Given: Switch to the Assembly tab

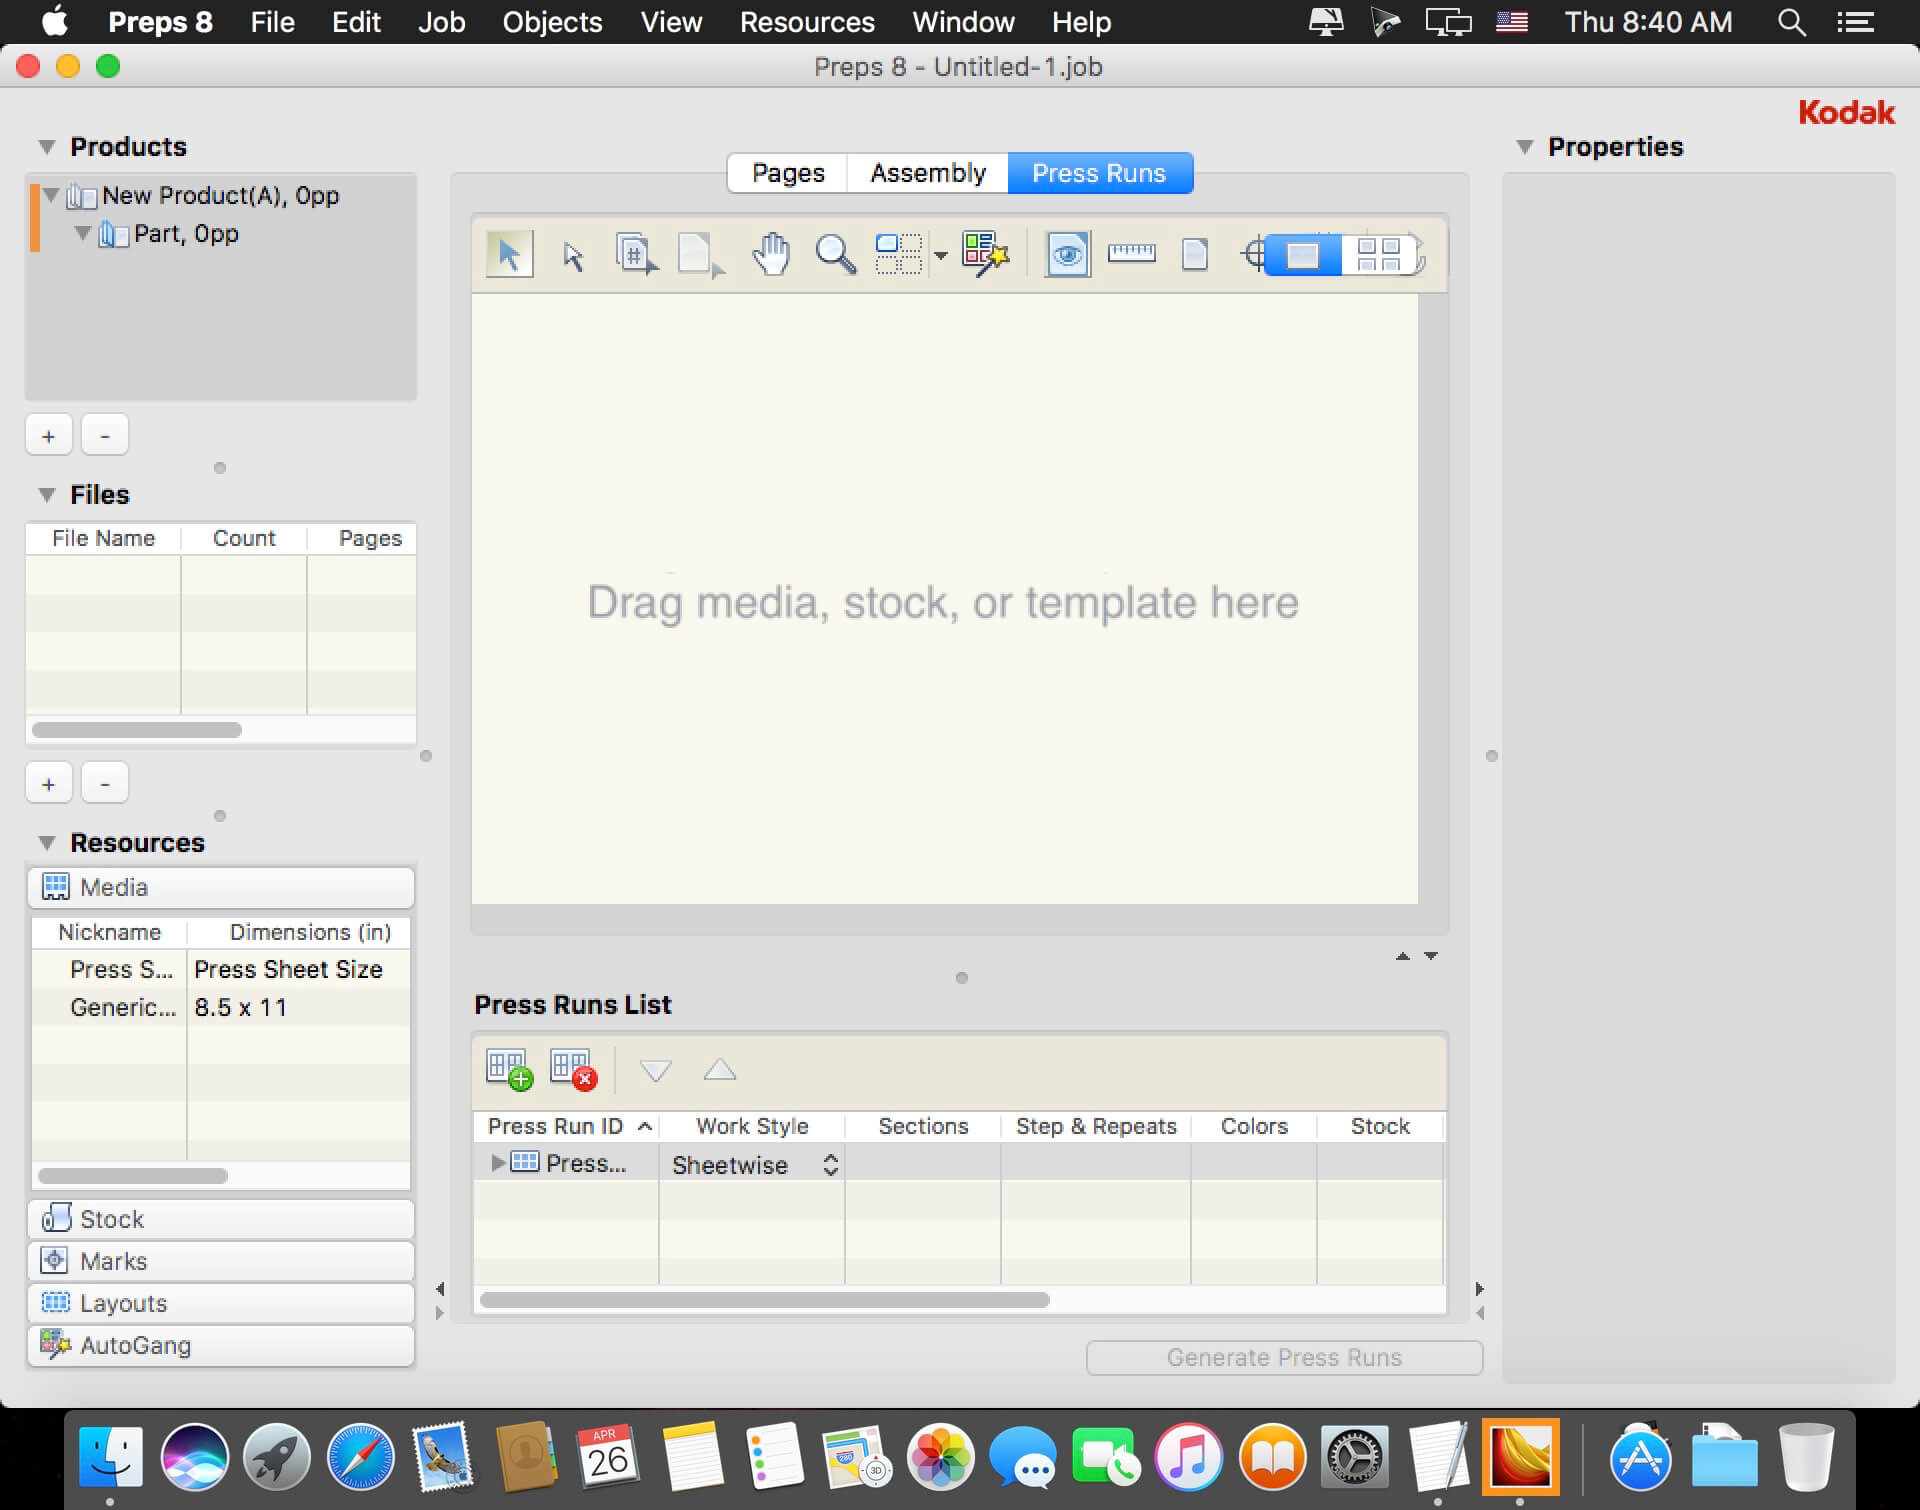Looking at the screenshot, I should click(x=927, y=173).
